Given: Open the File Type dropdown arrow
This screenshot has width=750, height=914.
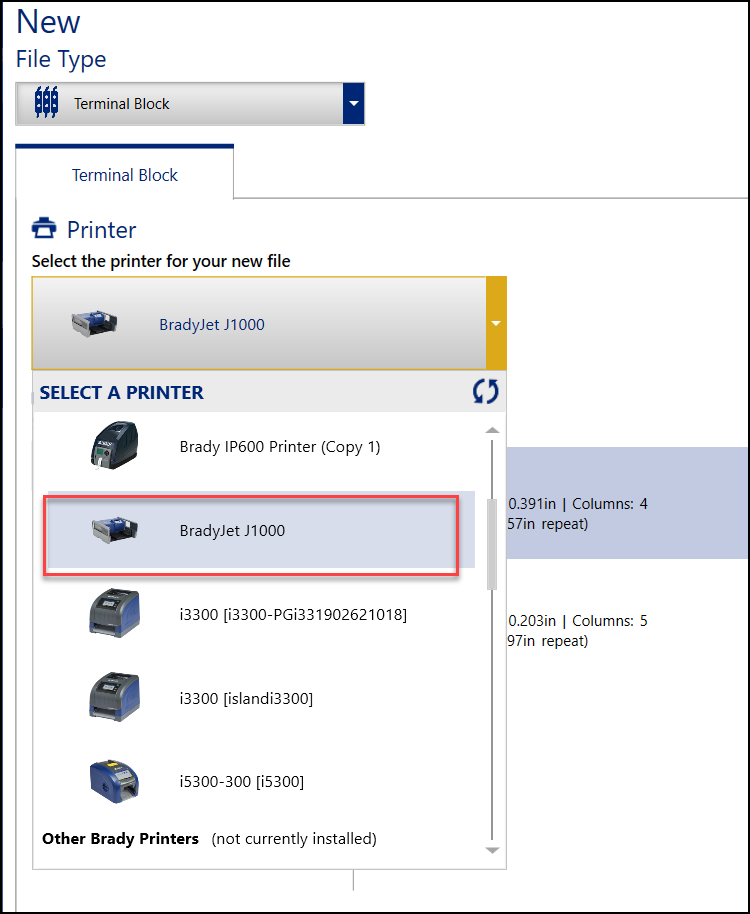Looking at the screenshot, I should (x=353, y=103).
